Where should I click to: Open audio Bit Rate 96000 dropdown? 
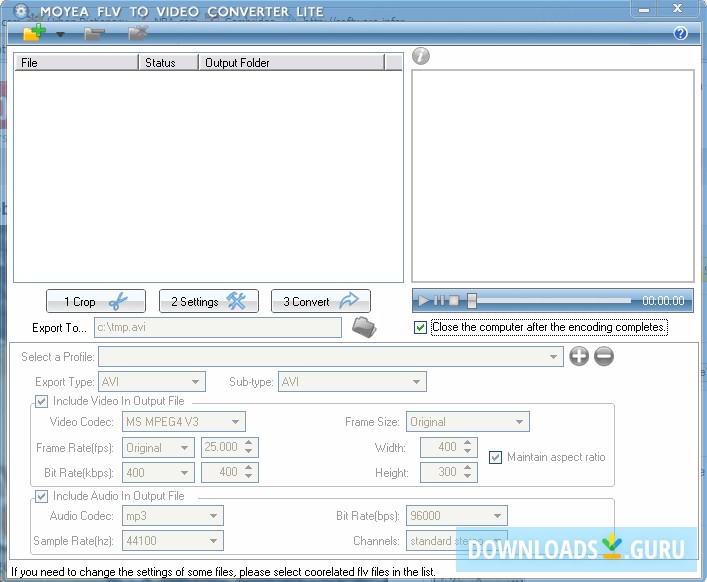[457, 516]
